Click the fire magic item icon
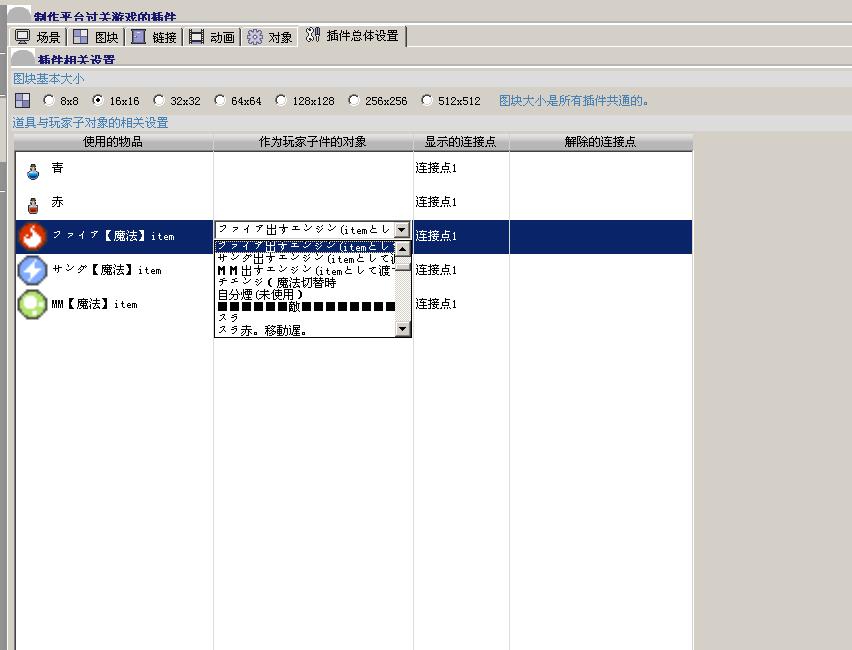Screen dimensions: 852x650 [33, 236]
